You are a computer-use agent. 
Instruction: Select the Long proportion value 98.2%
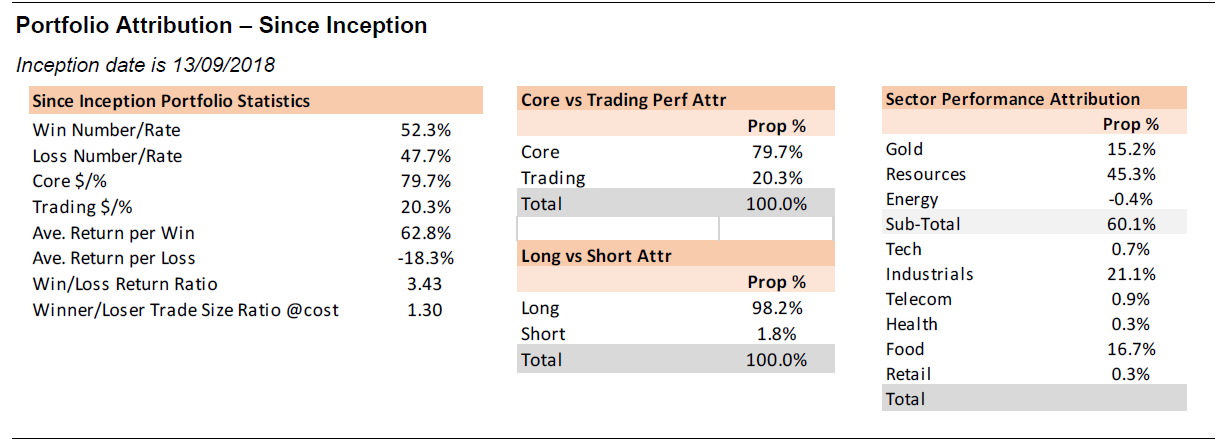pos(777,309)
